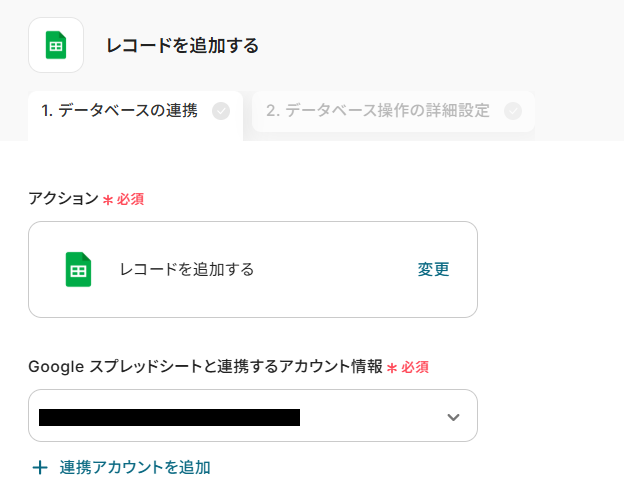Expand the account dropdown chevron arrow
624x495 pixels.
(453, 417)
